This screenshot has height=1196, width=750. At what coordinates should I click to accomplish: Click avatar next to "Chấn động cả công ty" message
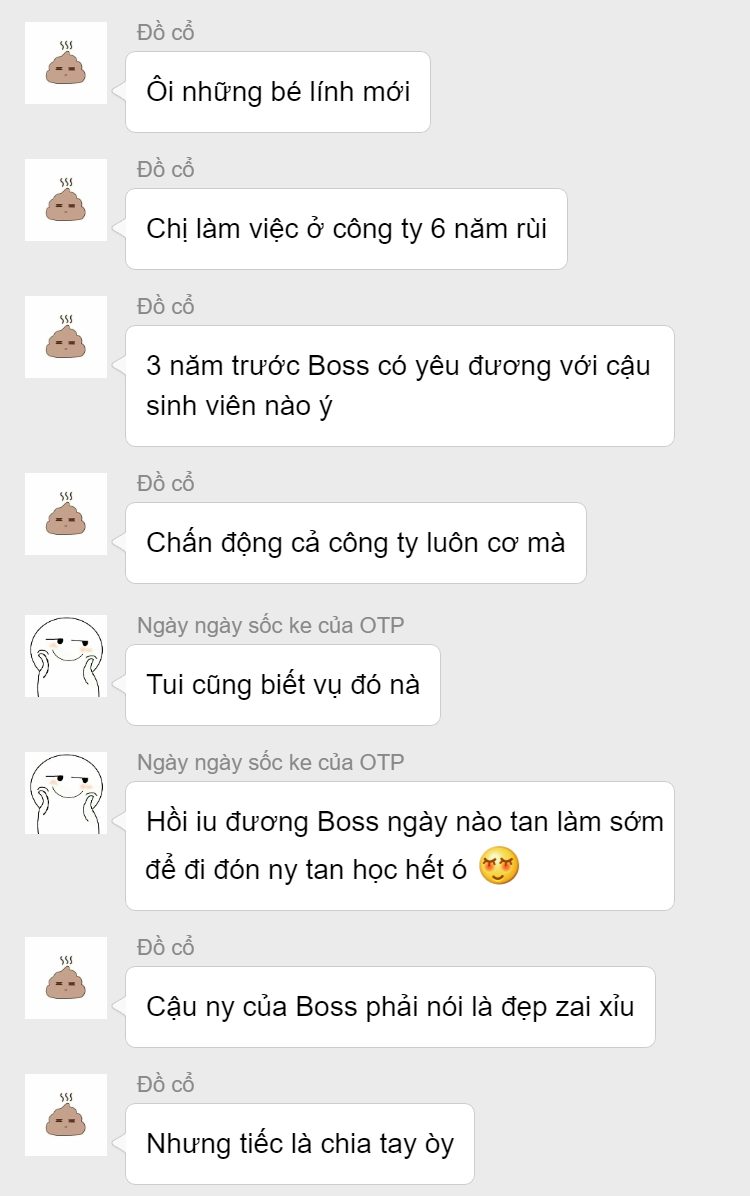click(x=66, y=514)
